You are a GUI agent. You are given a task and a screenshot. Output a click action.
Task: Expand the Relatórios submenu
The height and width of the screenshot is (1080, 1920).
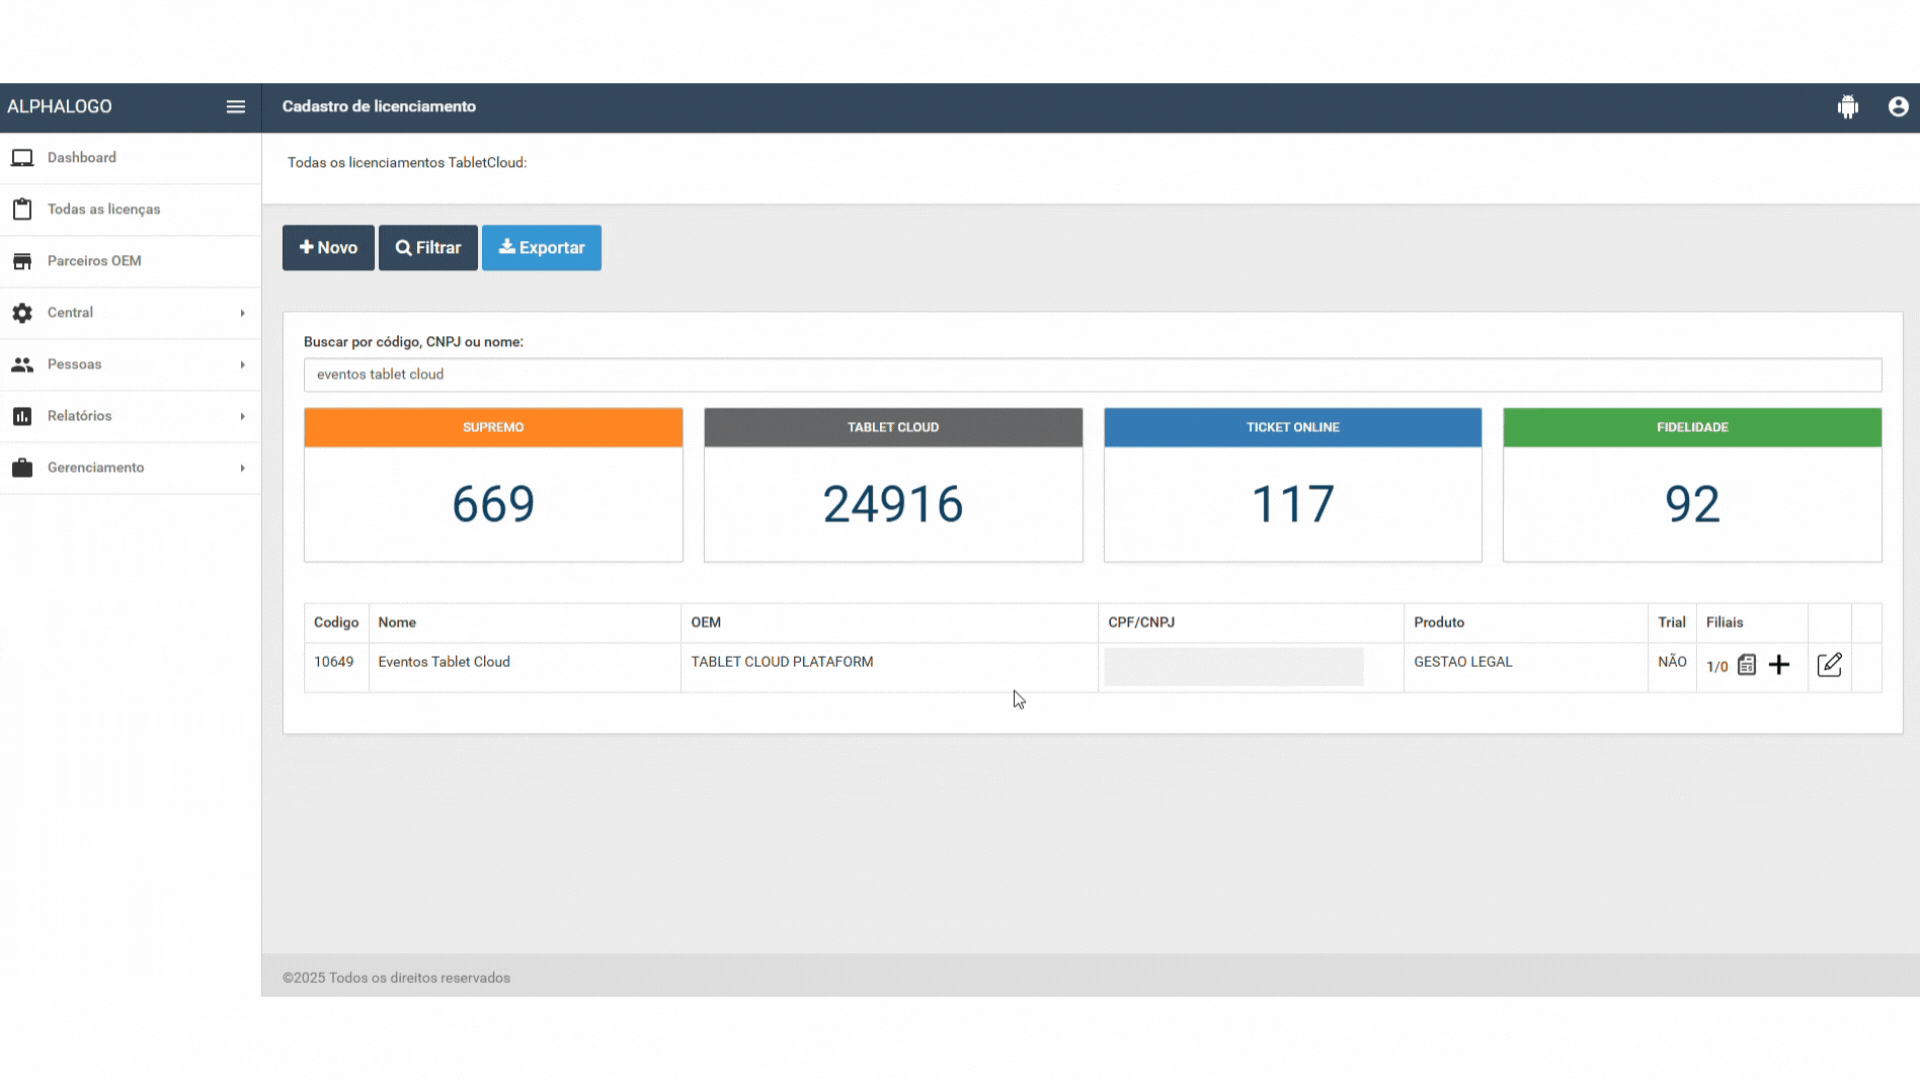coord(242,416)
